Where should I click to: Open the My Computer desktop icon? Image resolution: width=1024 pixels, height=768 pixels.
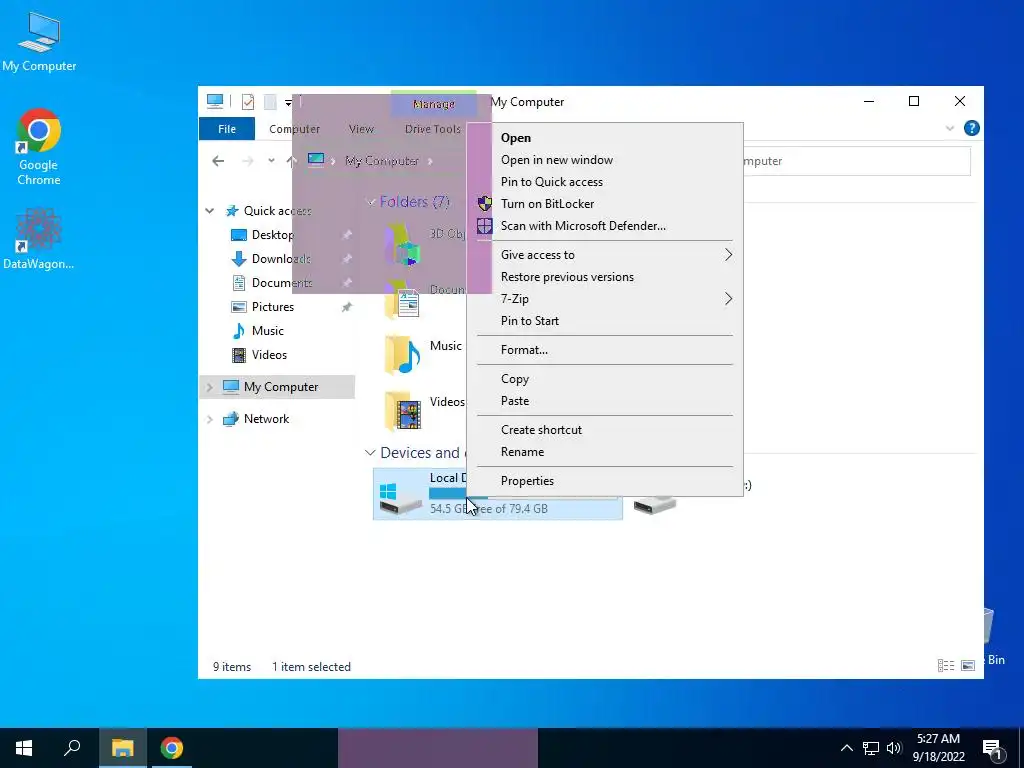pos(39,42)
